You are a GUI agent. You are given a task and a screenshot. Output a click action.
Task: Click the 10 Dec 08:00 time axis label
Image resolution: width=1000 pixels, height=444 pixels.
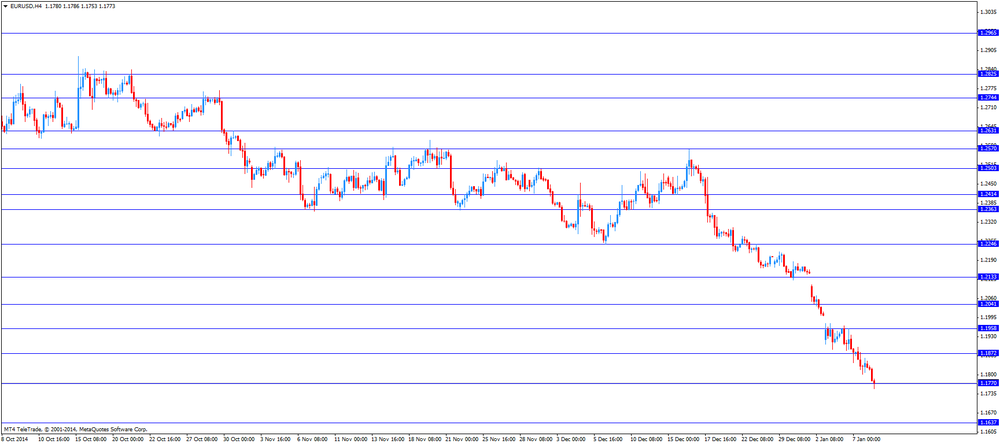click(647, 440)
